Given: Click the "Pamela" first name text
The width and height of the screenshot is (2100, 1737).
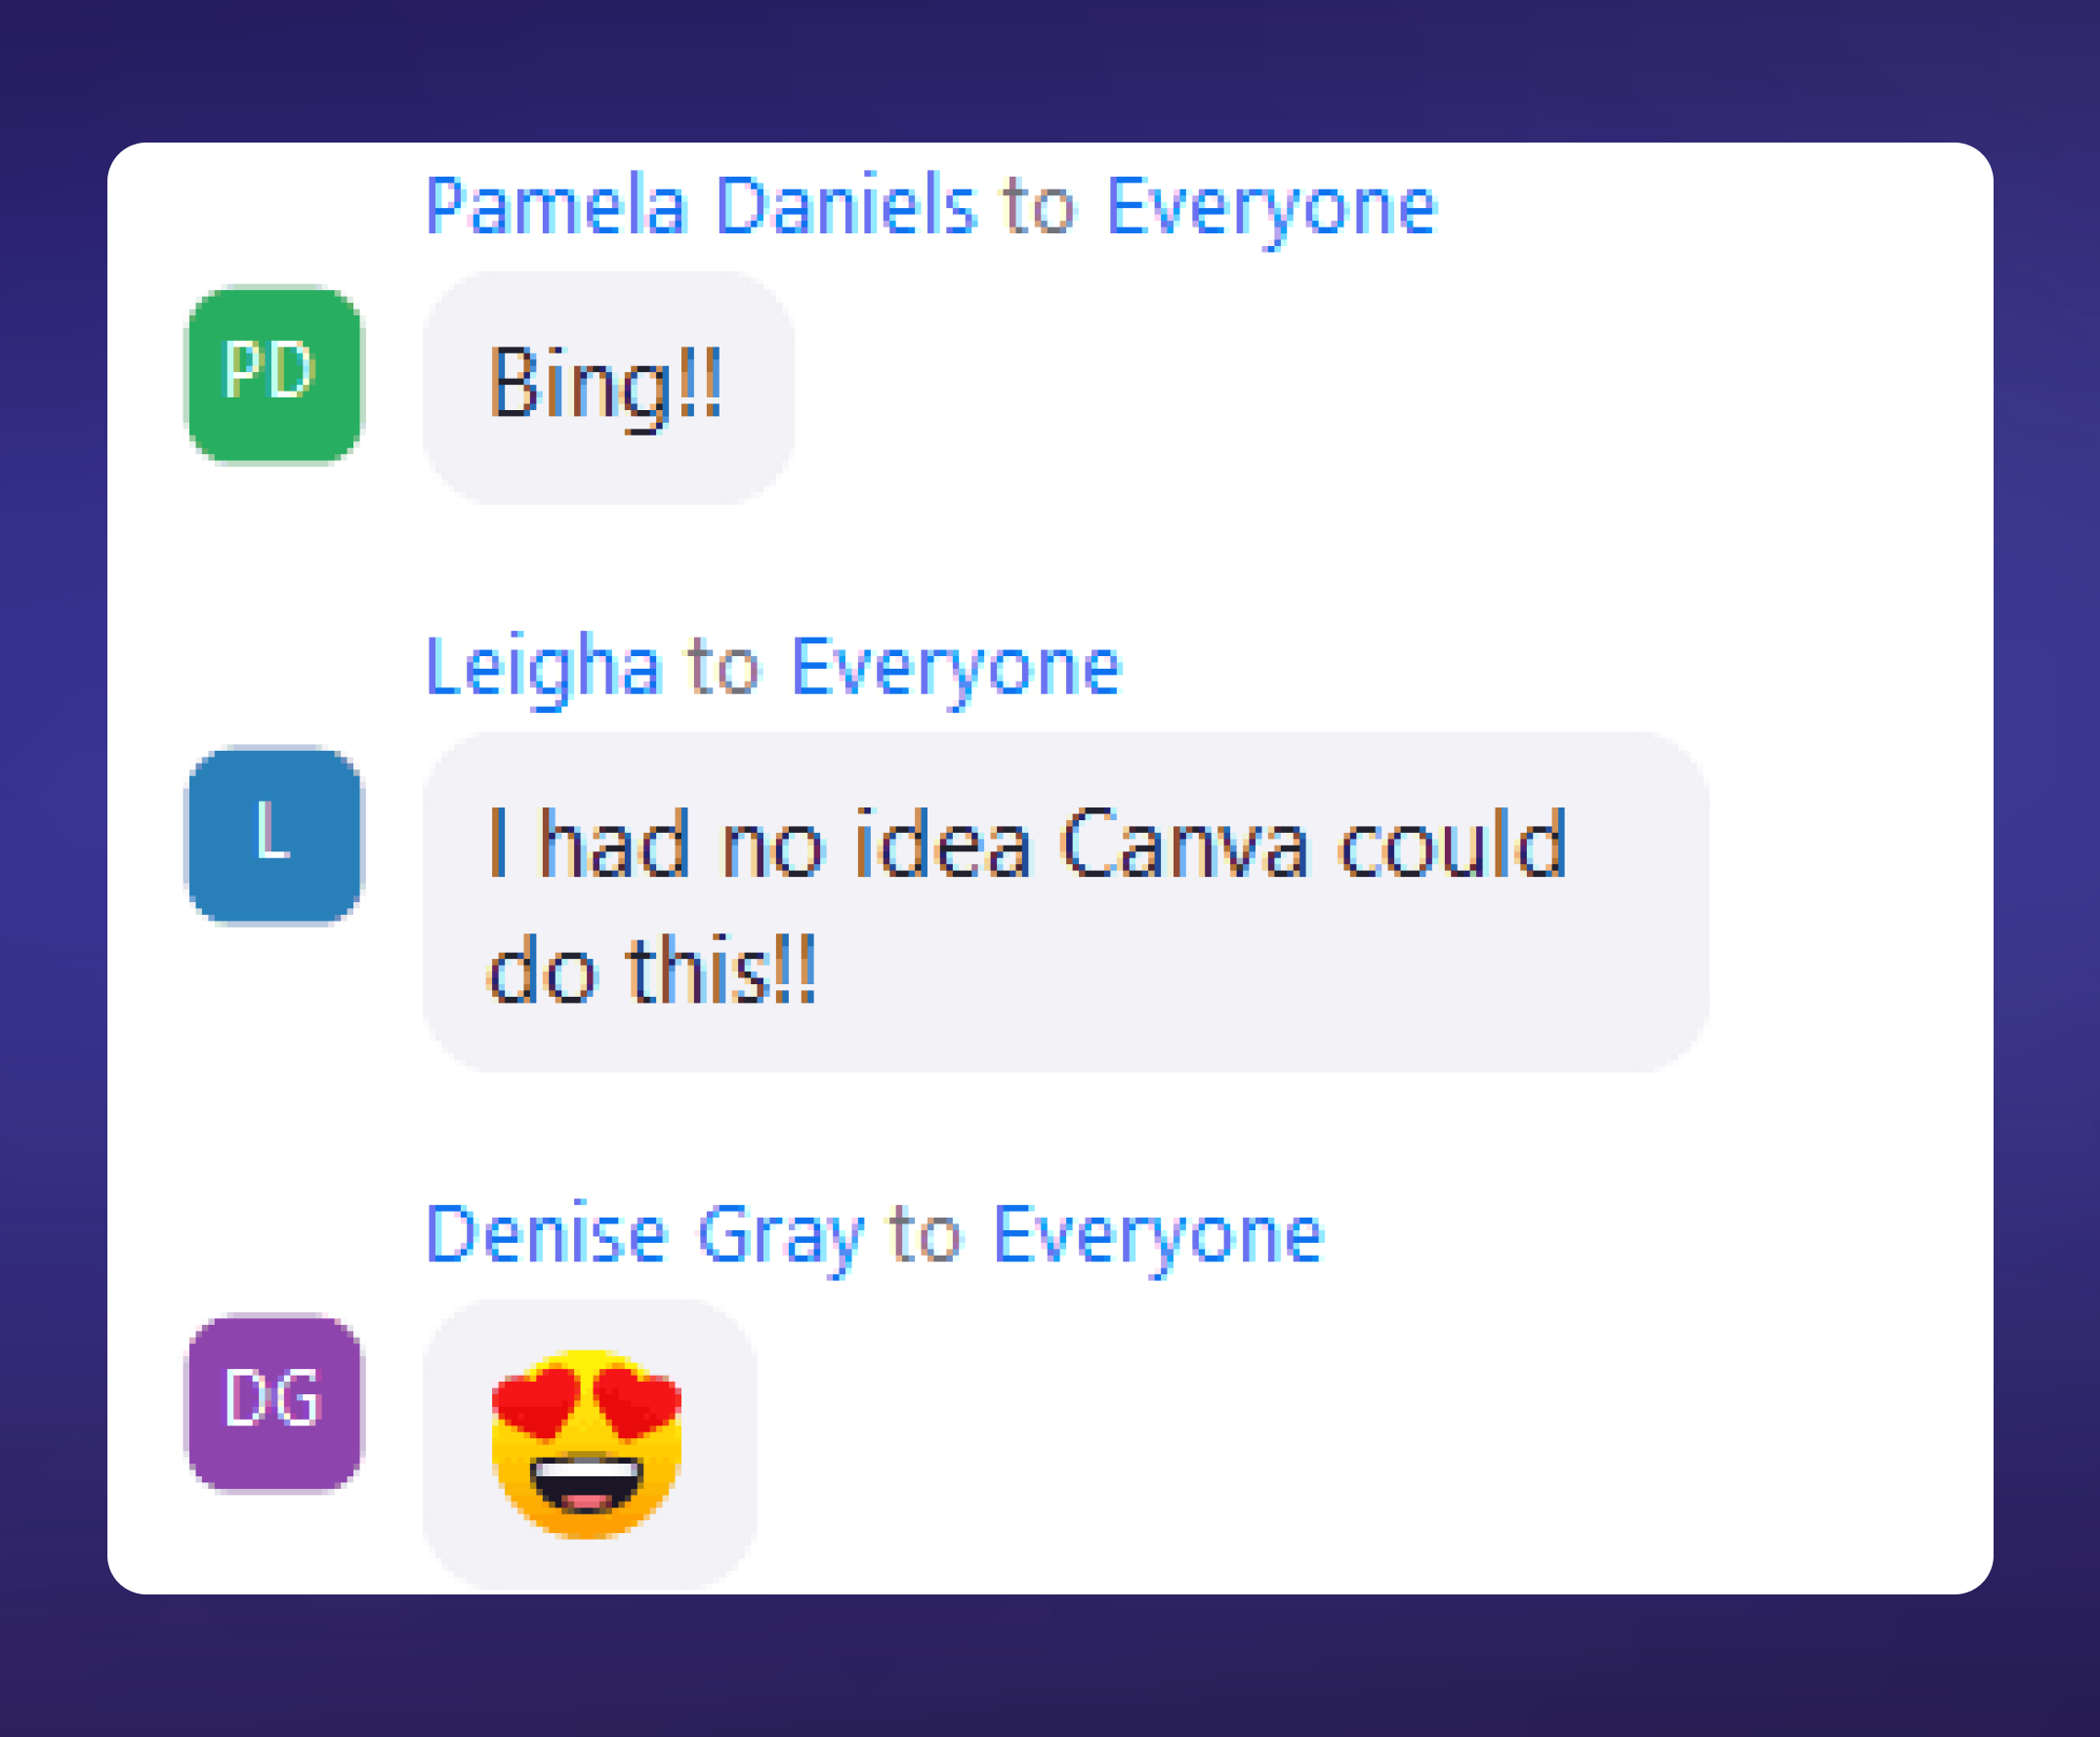Looking at the screenshot, I should pos(556,206).
